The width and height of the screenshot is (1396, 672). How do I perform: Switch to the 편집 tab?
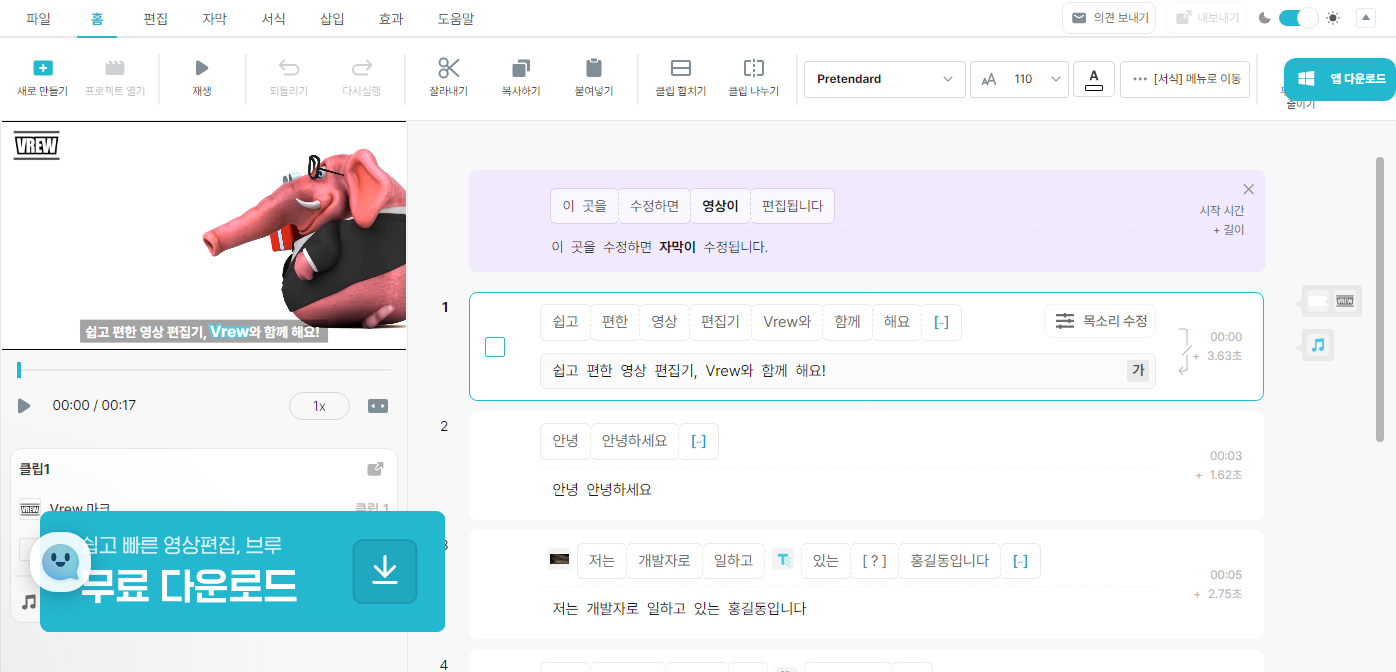click(155, 18)
